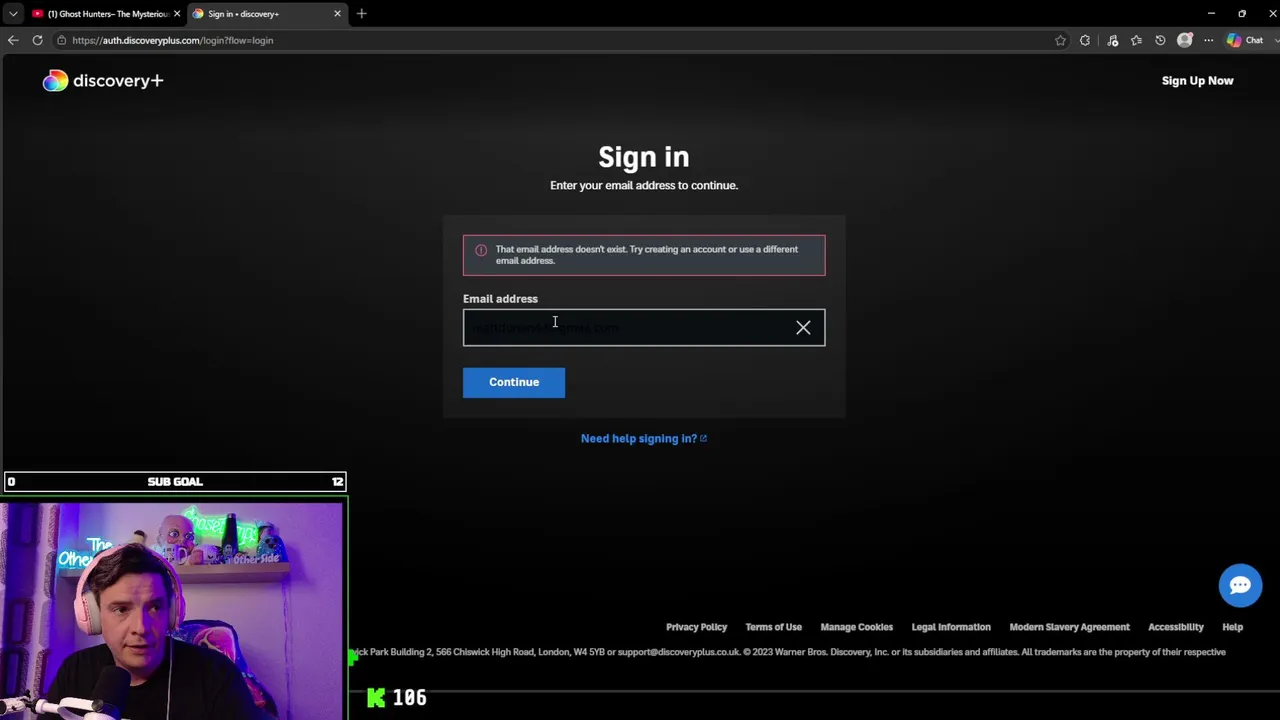Clear the email field with the X

(x=803, y=327)
